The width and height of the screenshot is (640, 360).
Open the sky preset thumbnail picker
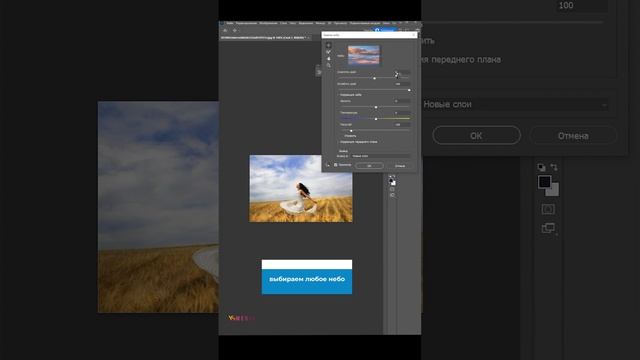[x=364, y=55]
